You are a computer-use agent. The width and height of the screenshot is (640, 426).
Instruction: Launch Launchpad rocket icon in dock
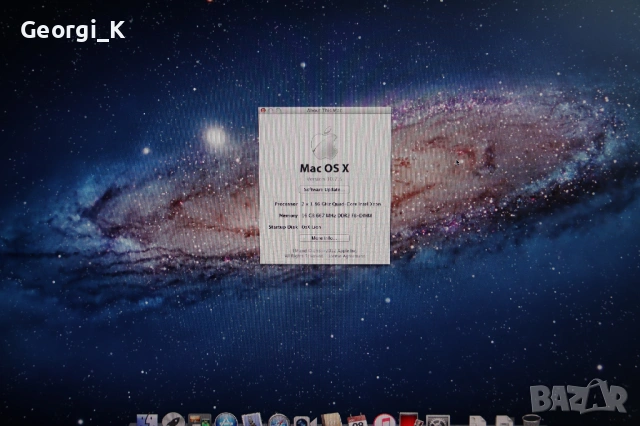(x=173, y=420)
